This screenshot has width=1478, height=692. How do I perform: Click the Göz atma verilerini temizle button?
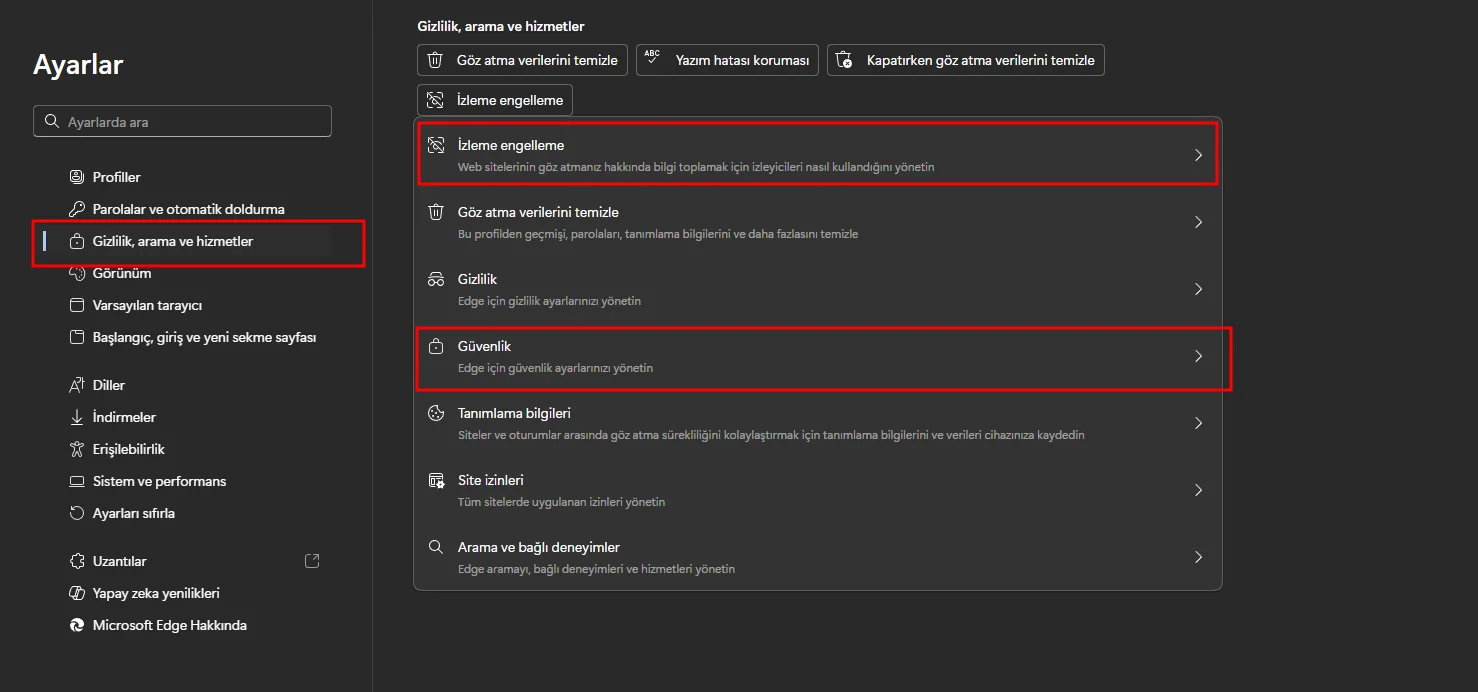tap(523, 60)
